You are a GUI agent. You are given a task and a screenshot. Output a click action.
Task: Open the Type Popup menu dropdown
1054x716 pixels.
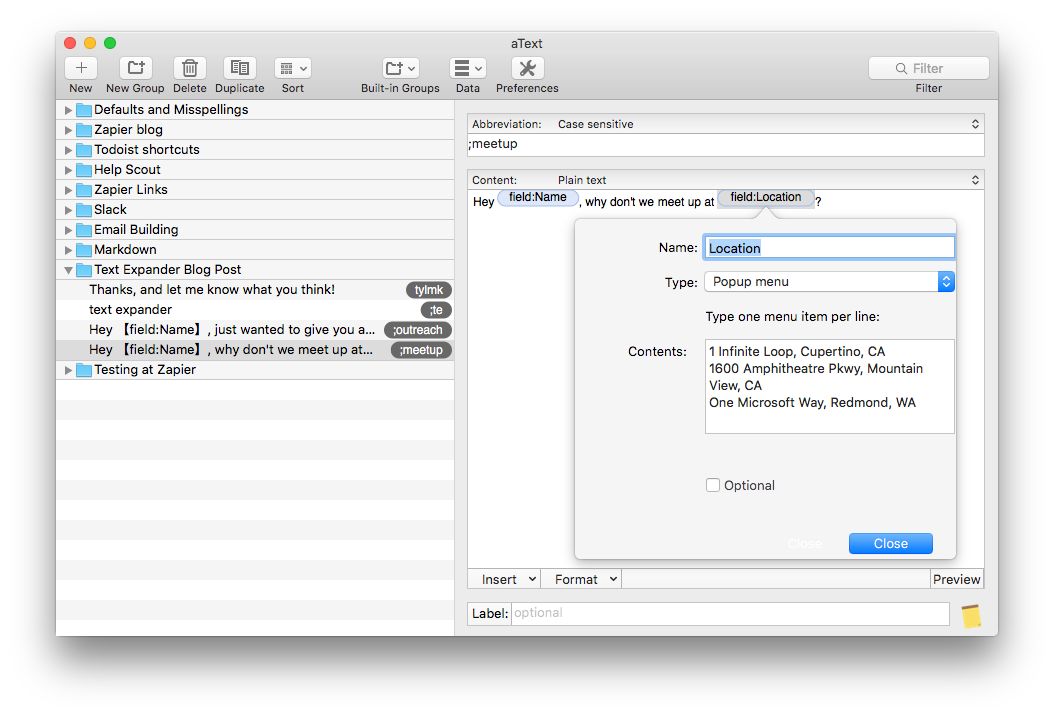coord(829,282)
